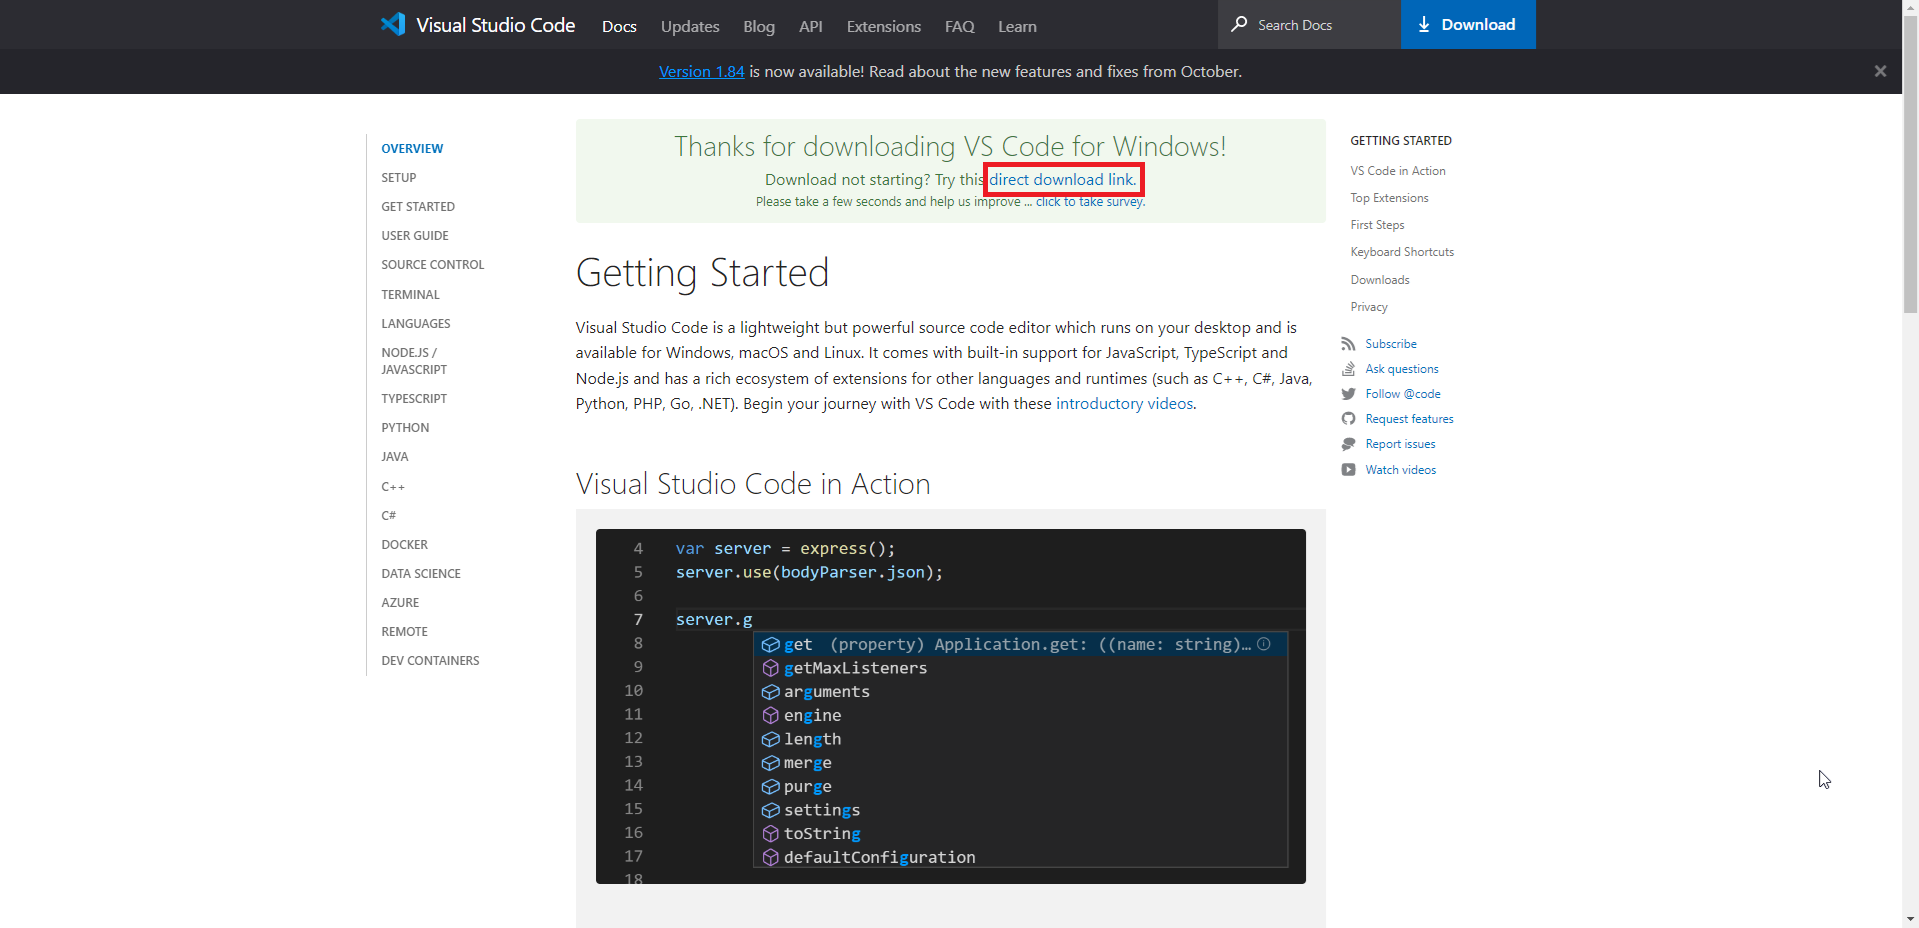Open the introductory videos link

1125,404
